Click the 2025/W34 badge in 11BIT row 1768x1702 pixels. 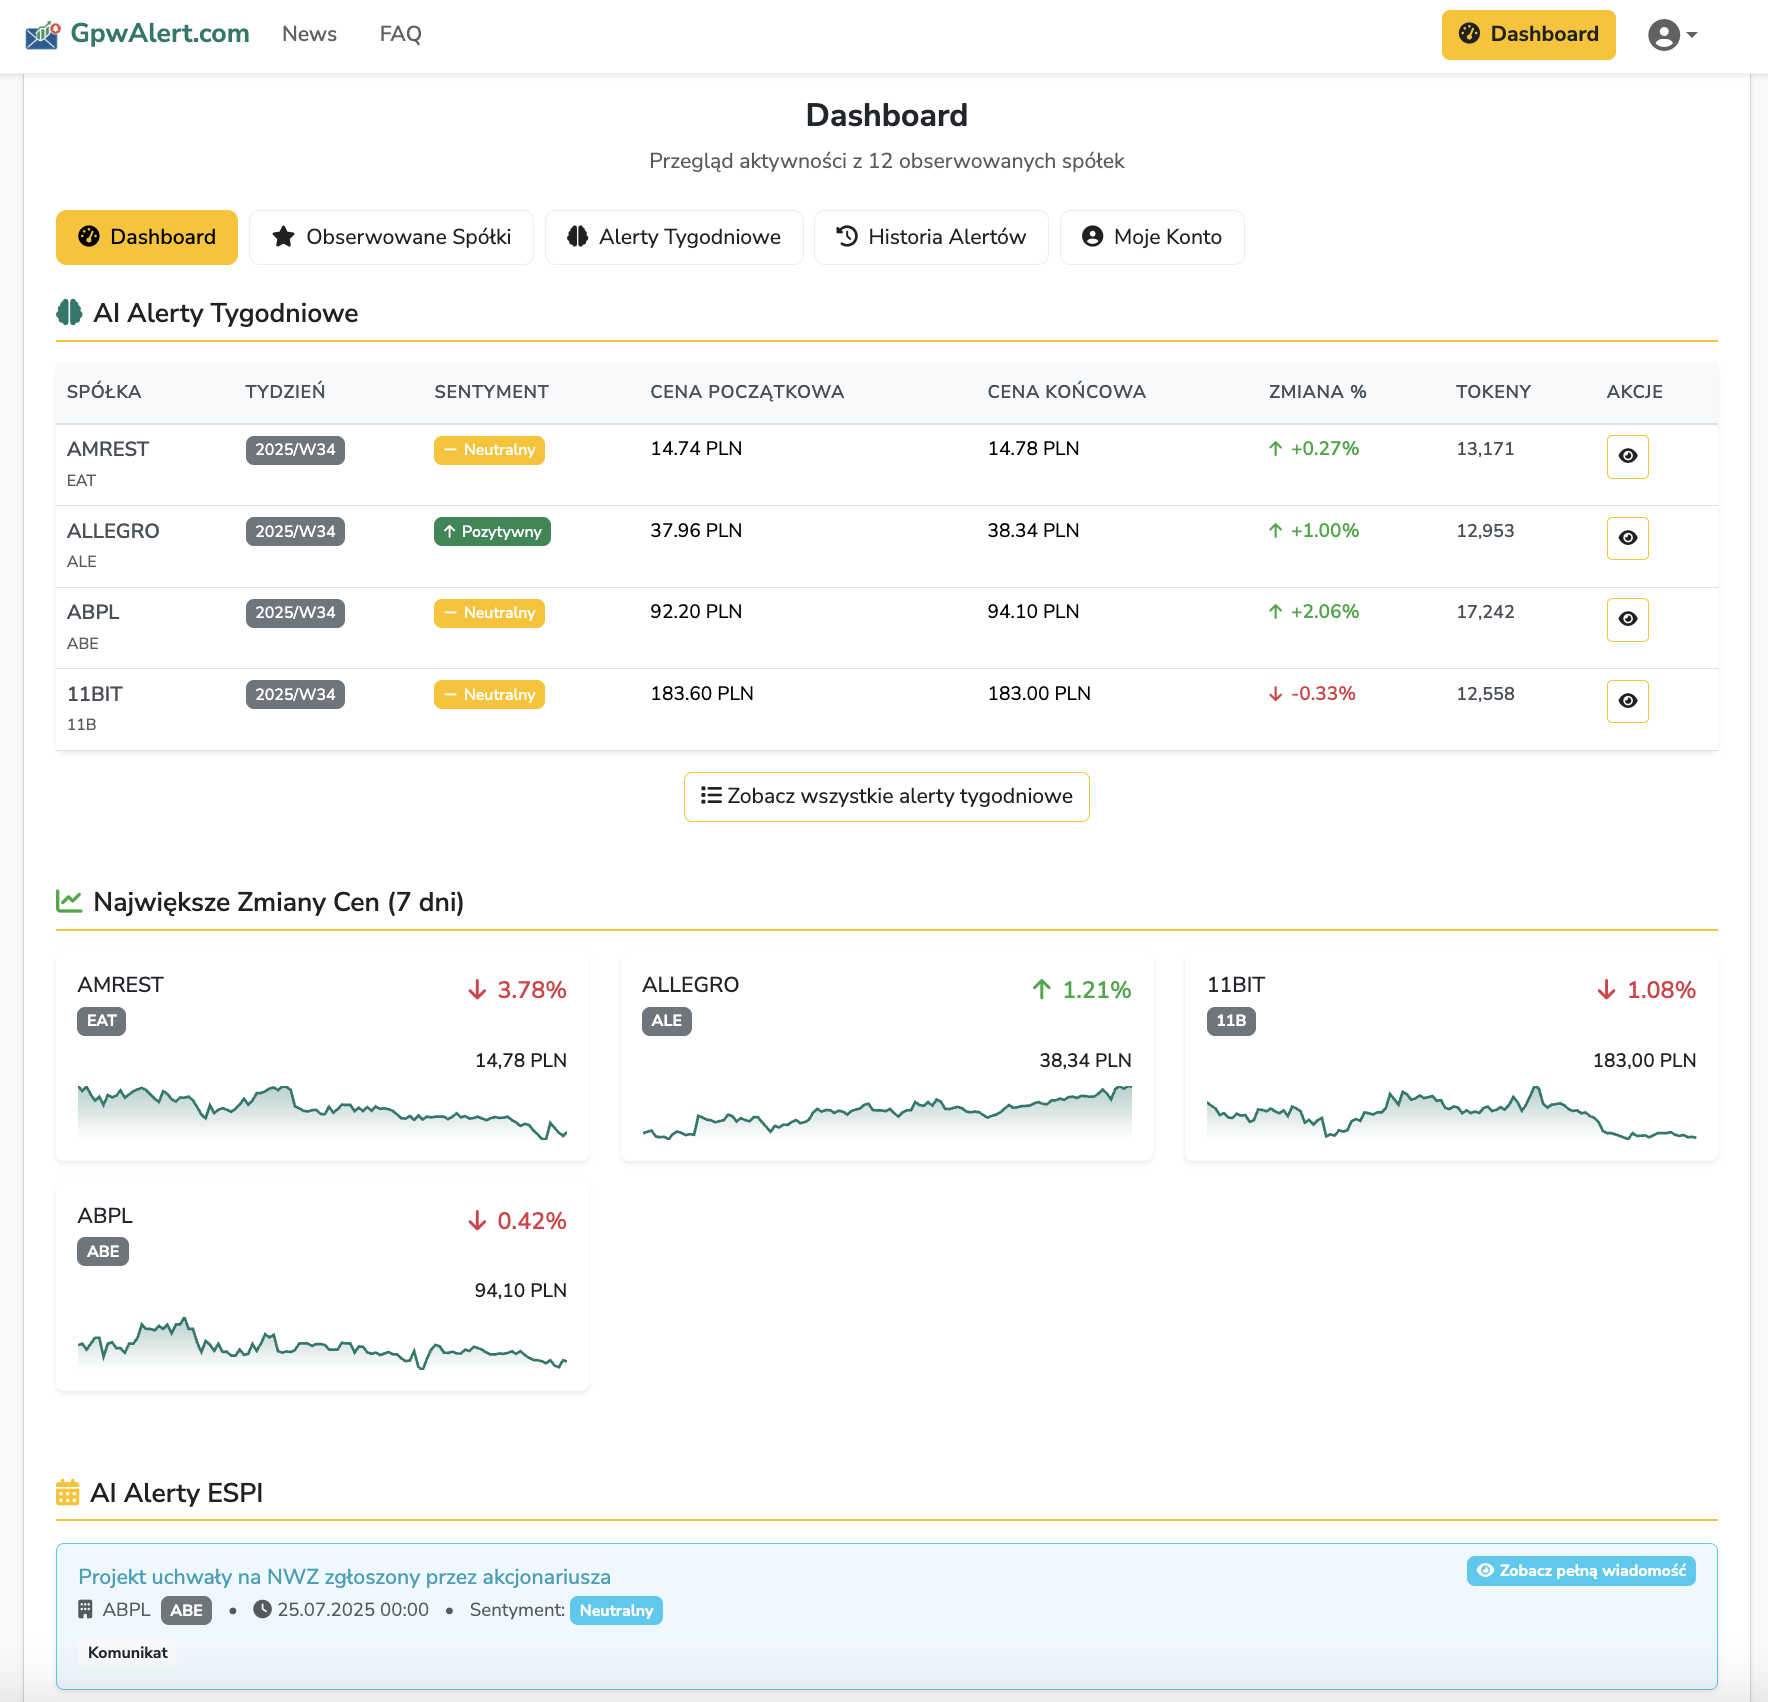[295, 694]
